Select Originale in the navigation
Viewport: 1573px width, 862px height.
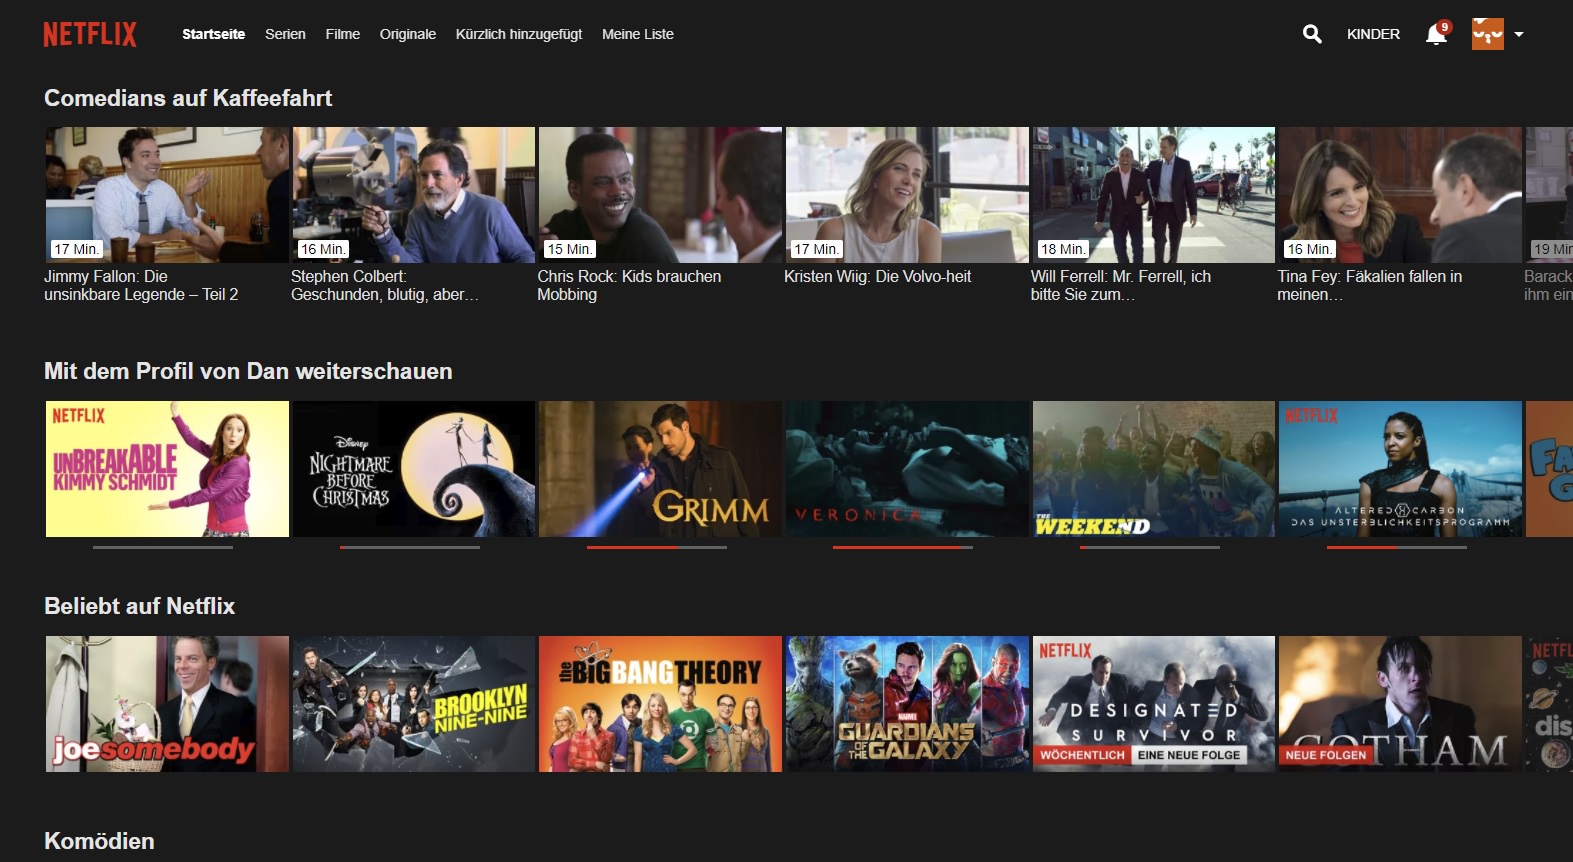[407, 34]
